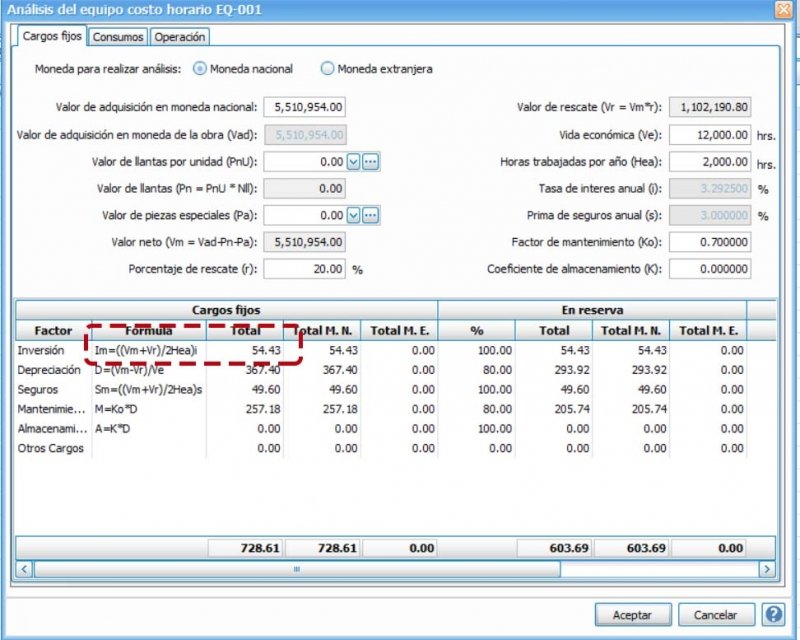
Task: Click the Factor de mantenimiento (Ko) field
Action: (x=709, y=242)
